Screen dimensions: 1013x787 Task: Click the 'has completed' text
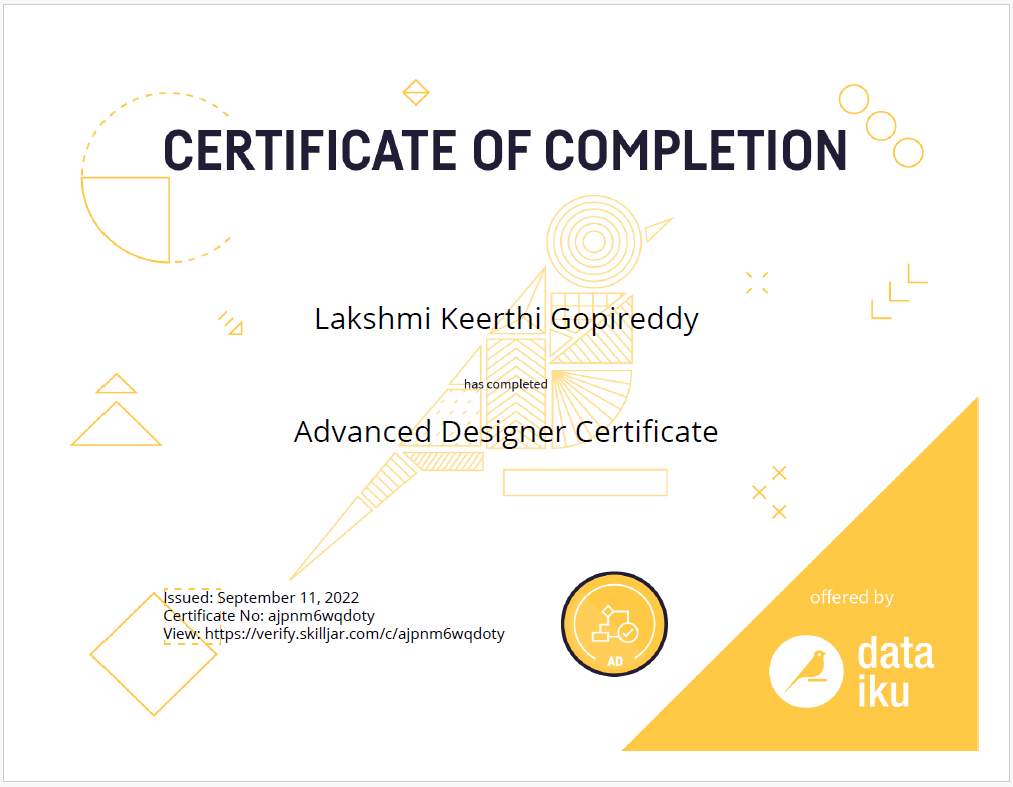click(x=505, y=384)
